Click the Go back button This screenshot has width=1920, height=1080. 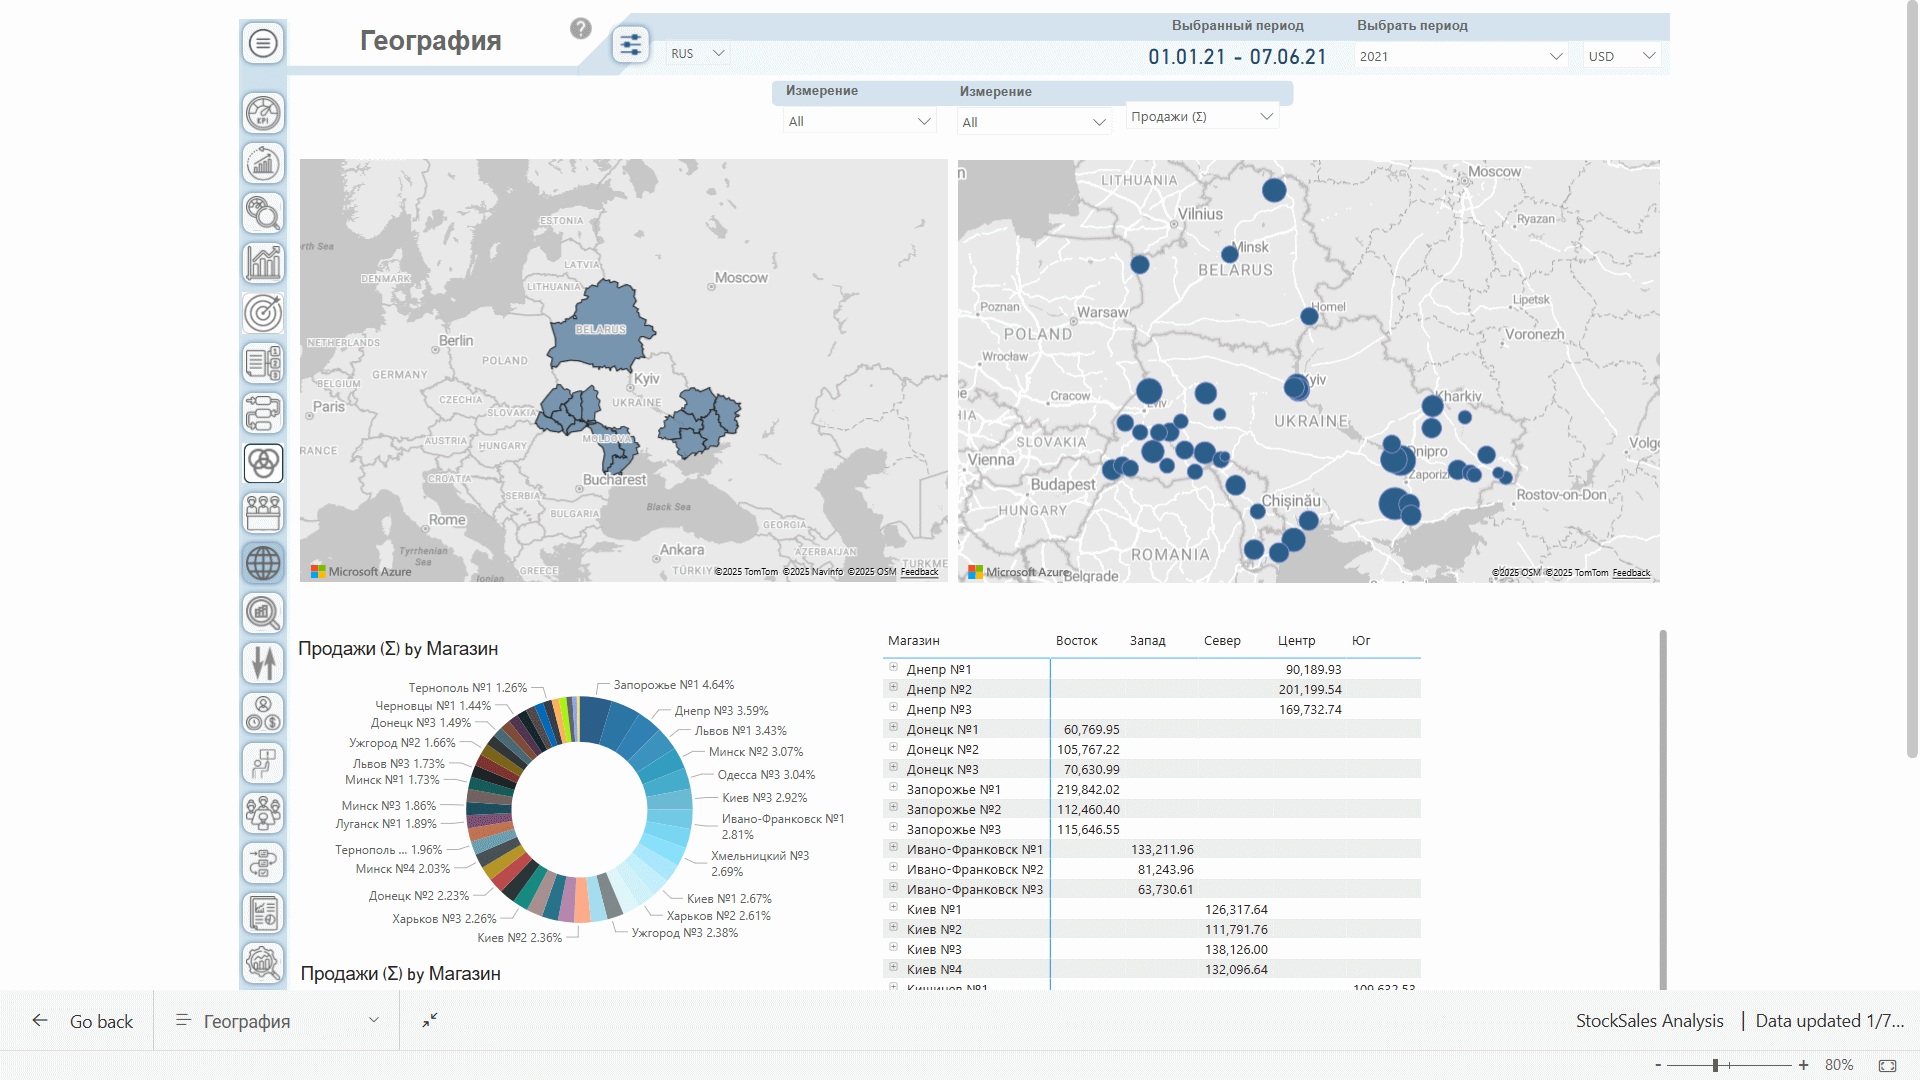pyautogui.click(x=83, y=1021)
